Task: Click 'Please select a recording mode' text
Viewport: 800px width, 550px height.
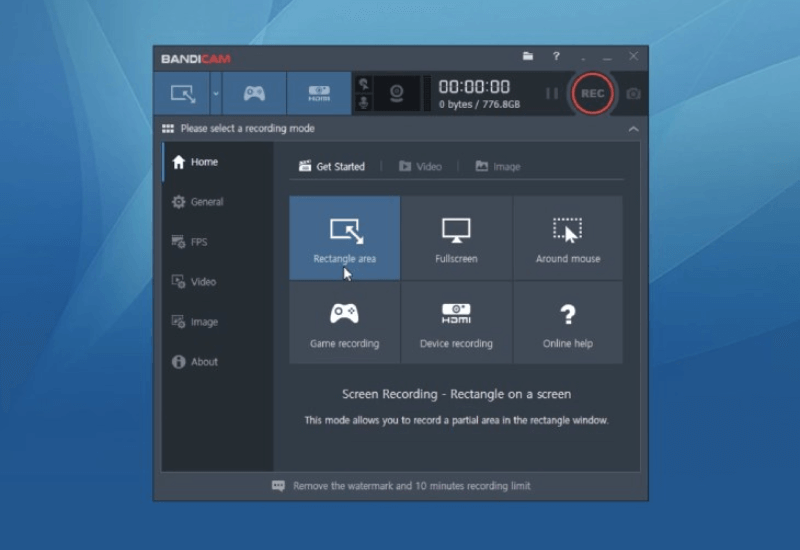Action: click(247, 129)
